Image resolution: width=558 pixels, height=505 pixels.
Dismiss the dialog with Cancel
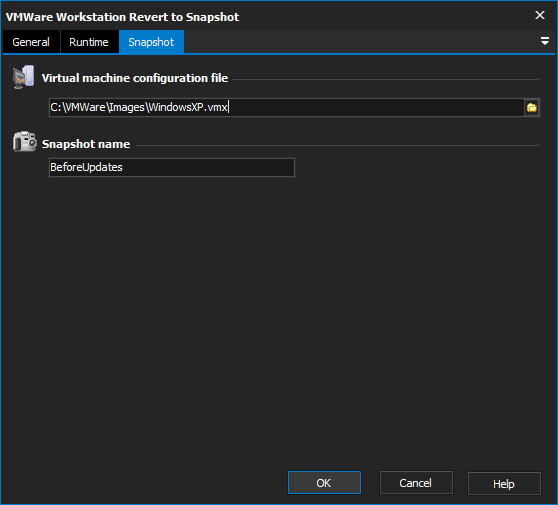pos(416,483)
